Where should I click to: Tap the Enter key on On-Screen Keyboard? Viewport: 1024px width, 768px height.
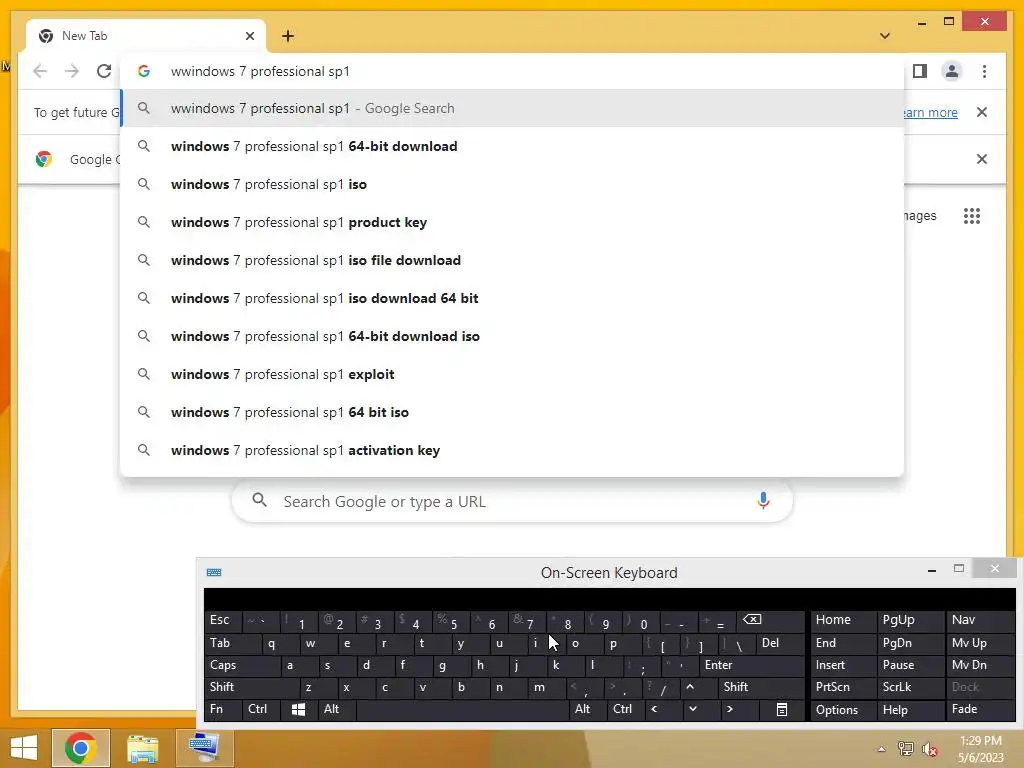[752, 665]
